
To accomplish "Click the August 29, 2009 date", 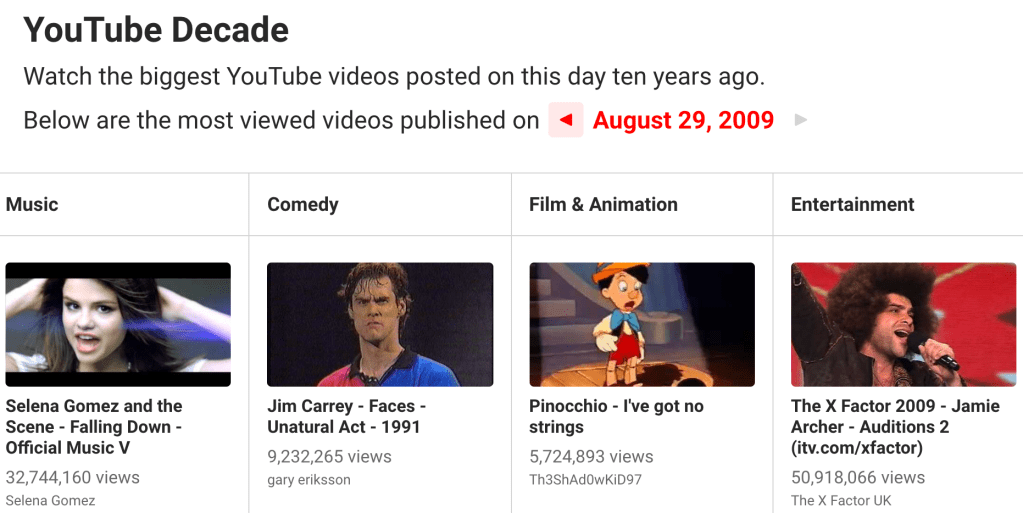I will (683, 121).
